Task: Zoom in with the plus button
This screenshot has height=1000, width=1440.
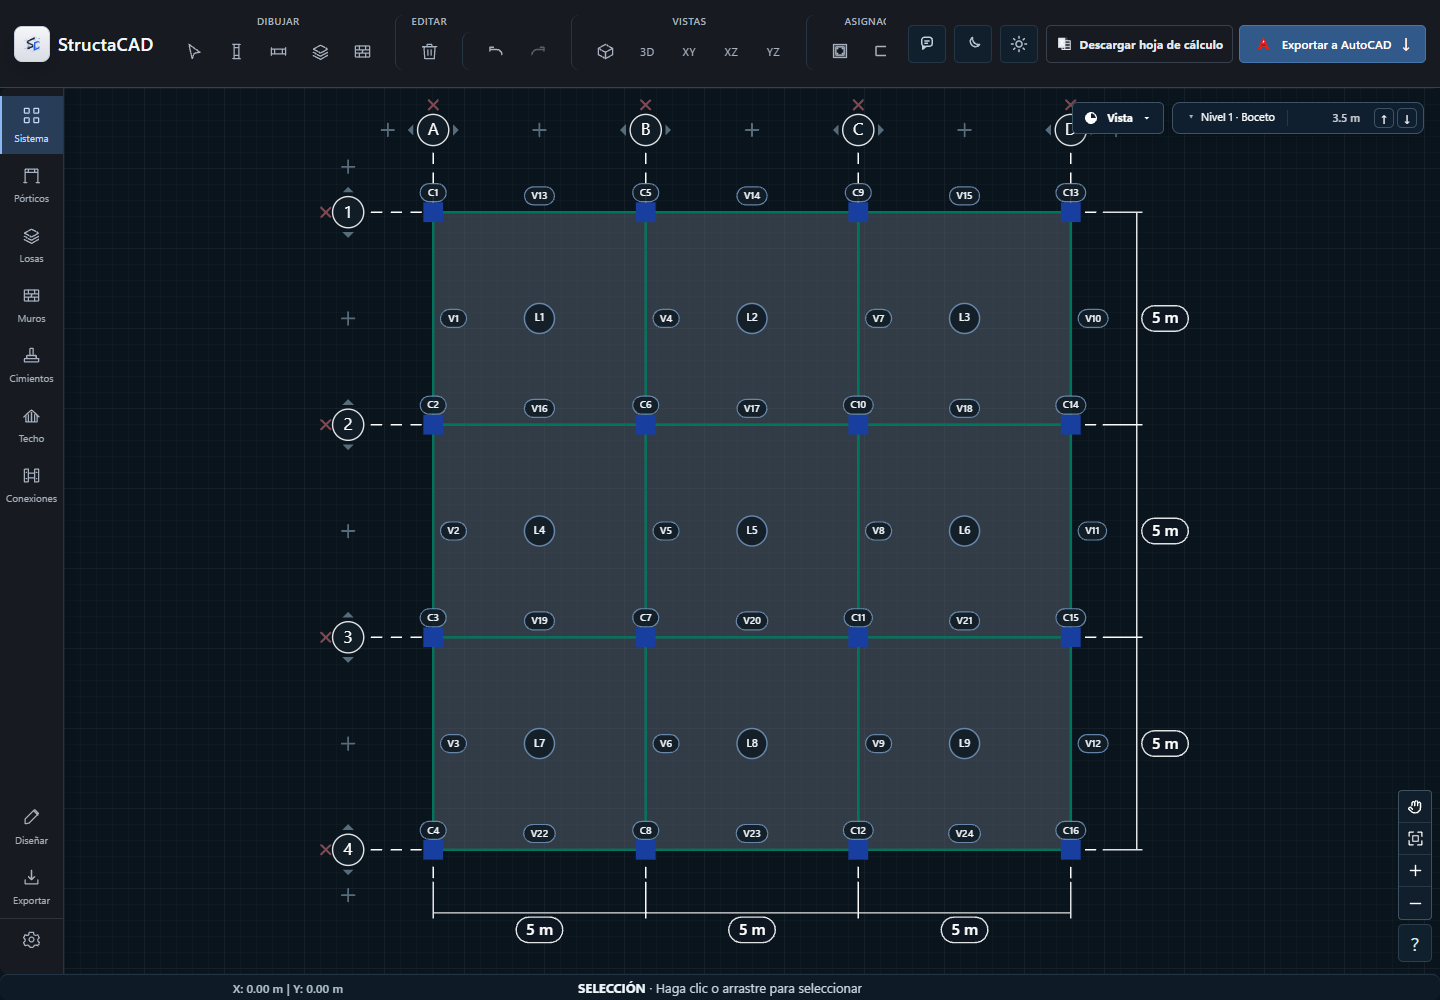Action: [1415, 871]
